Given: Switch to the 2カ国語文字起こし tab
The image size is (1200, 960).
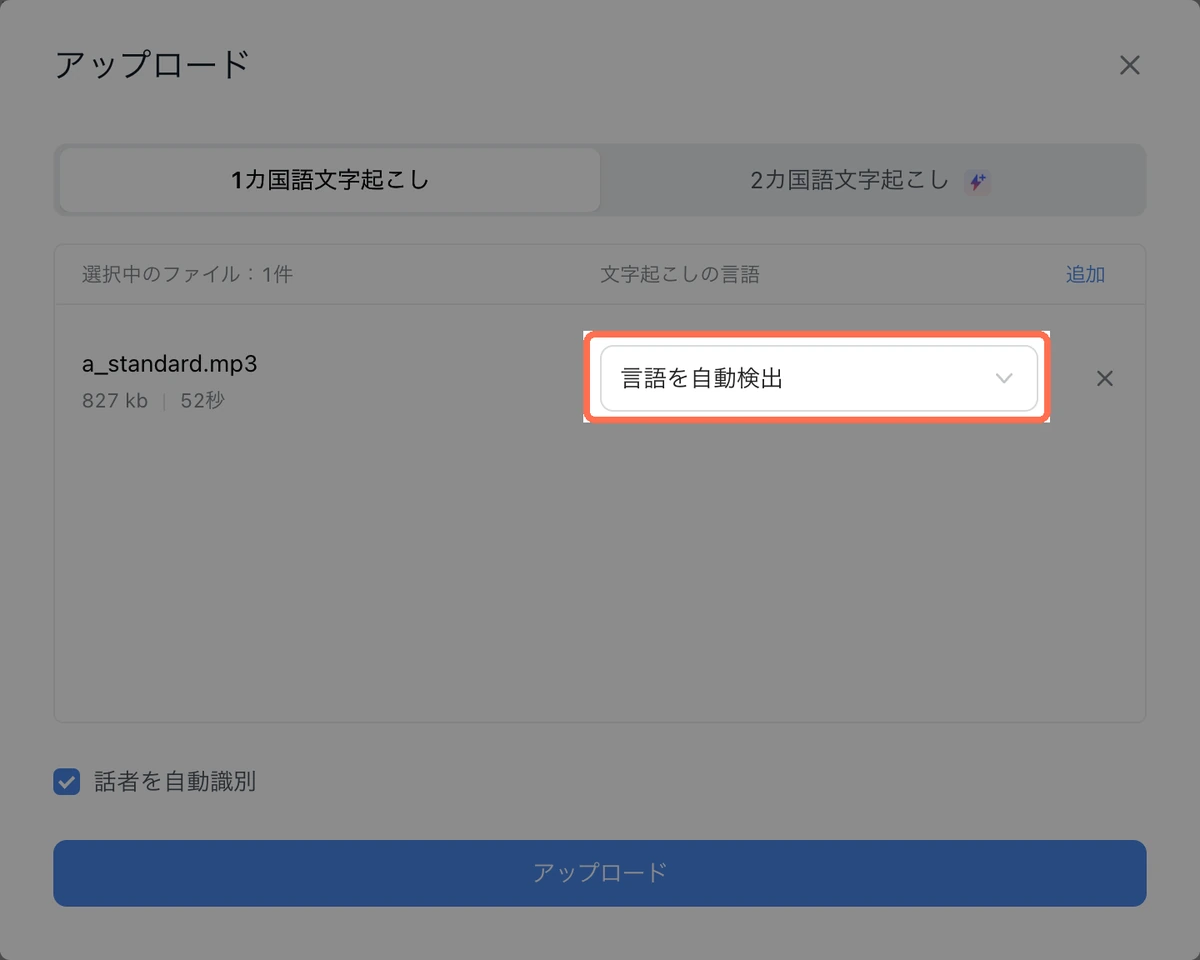Looking at the screenshot, I should pyautogui.click(x=871, y=181).
